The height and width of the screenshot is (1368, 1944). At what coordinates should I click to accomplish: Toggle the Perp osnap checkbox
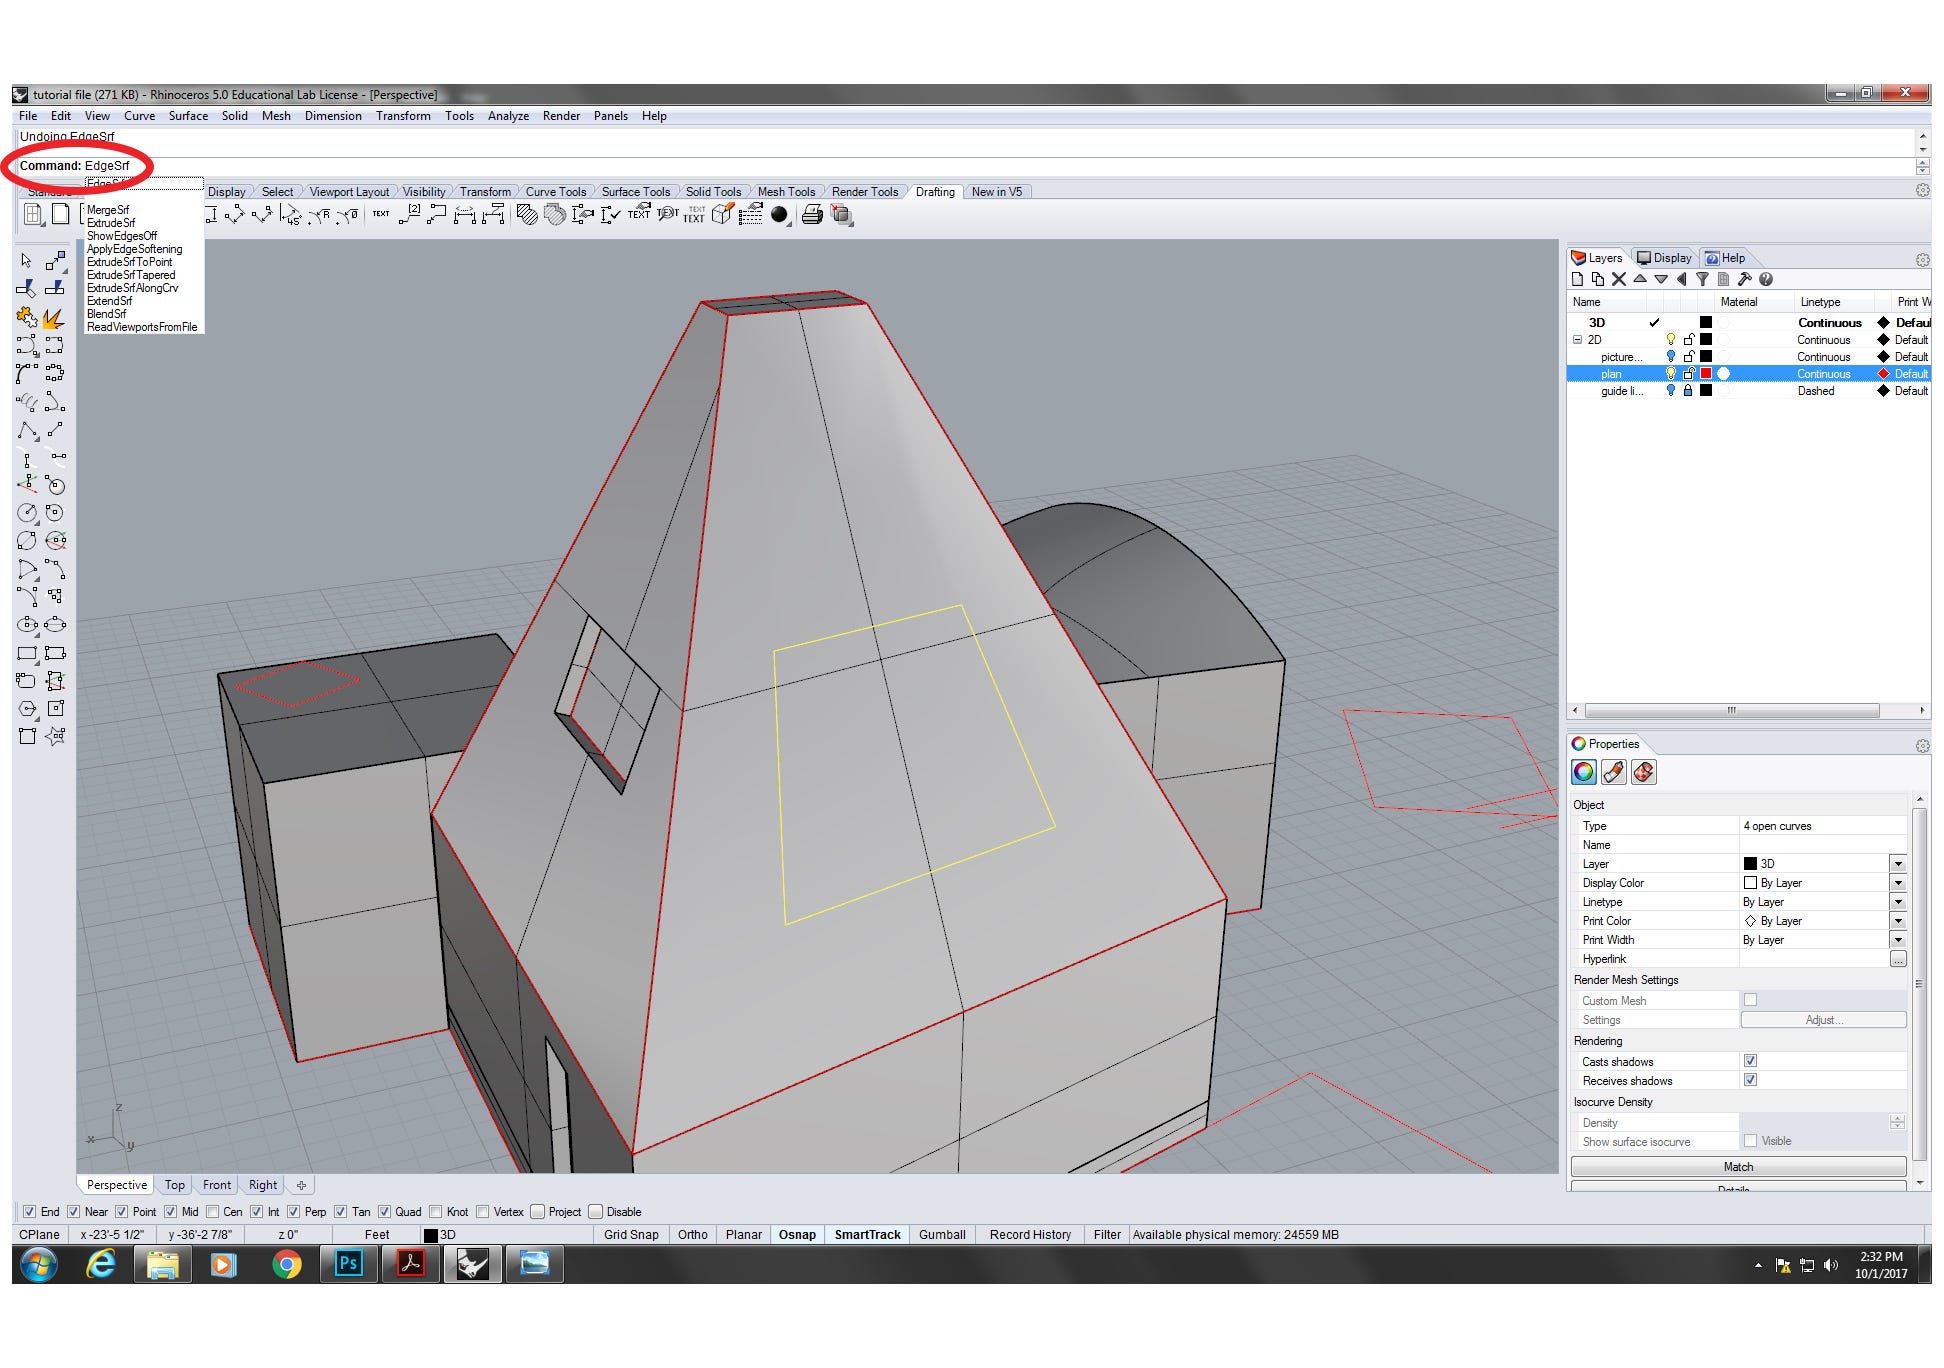click(x=293, y=1212)
